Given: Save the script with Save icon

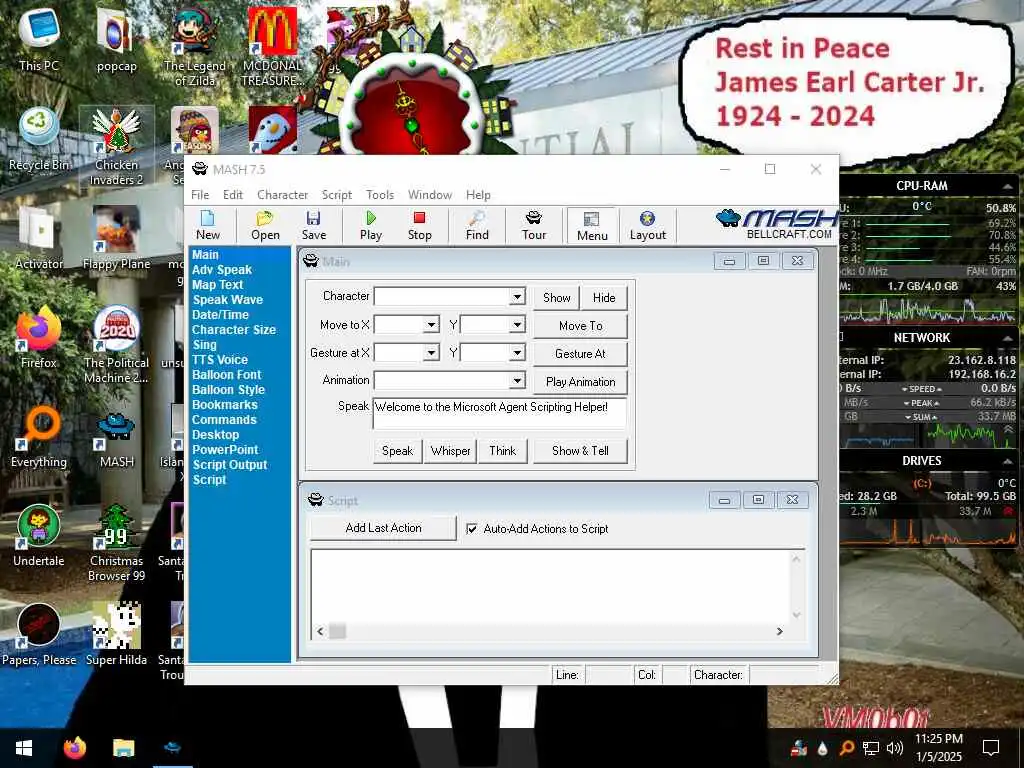Looking at the screenshot, I should click(313, 225).
